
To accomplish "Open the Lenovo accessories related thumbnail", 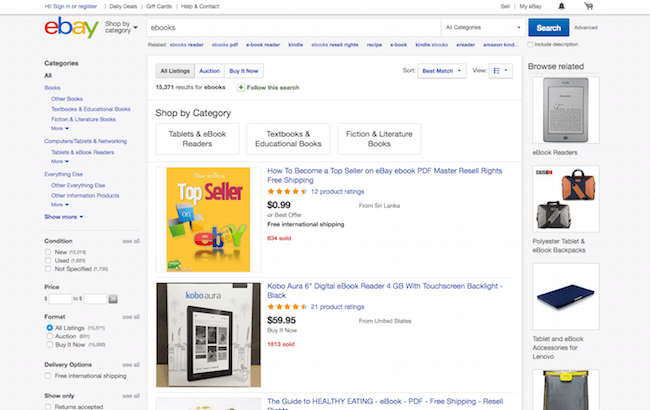I will (566, 296).
